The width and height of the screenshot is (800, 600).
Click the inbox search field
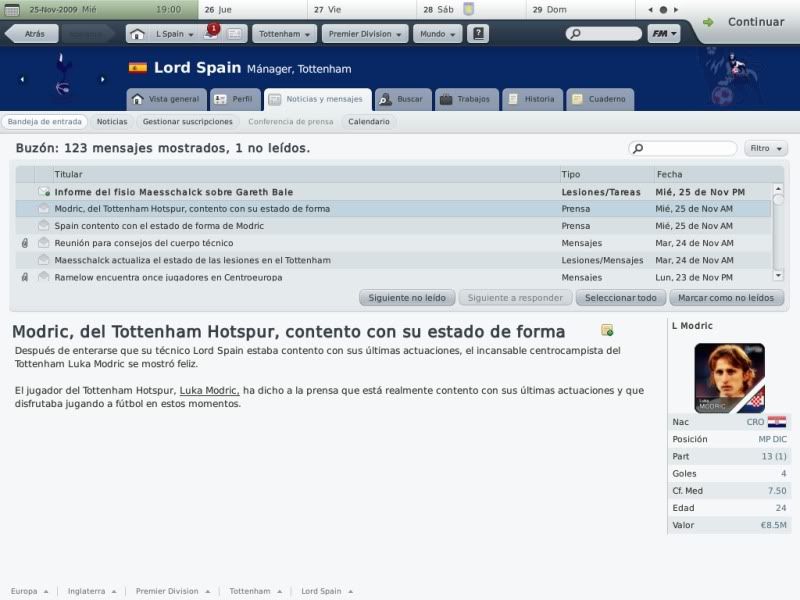683,148
